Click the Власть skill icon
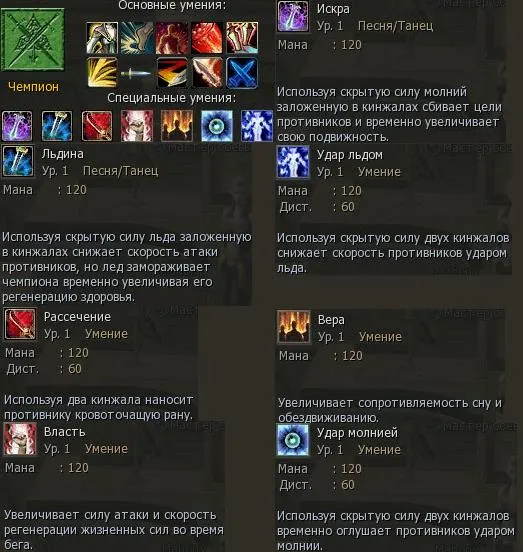The width and height of the screenshot is (523, 552). pos(20,439)
